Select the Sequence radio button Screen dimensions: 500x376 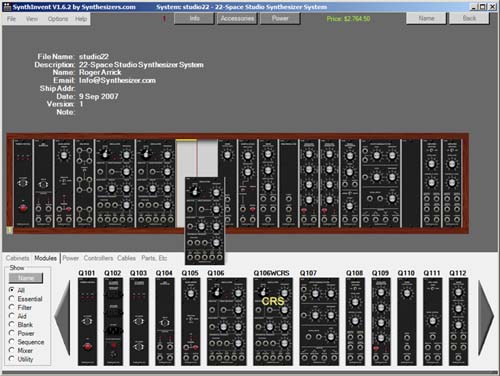(12, 342)
